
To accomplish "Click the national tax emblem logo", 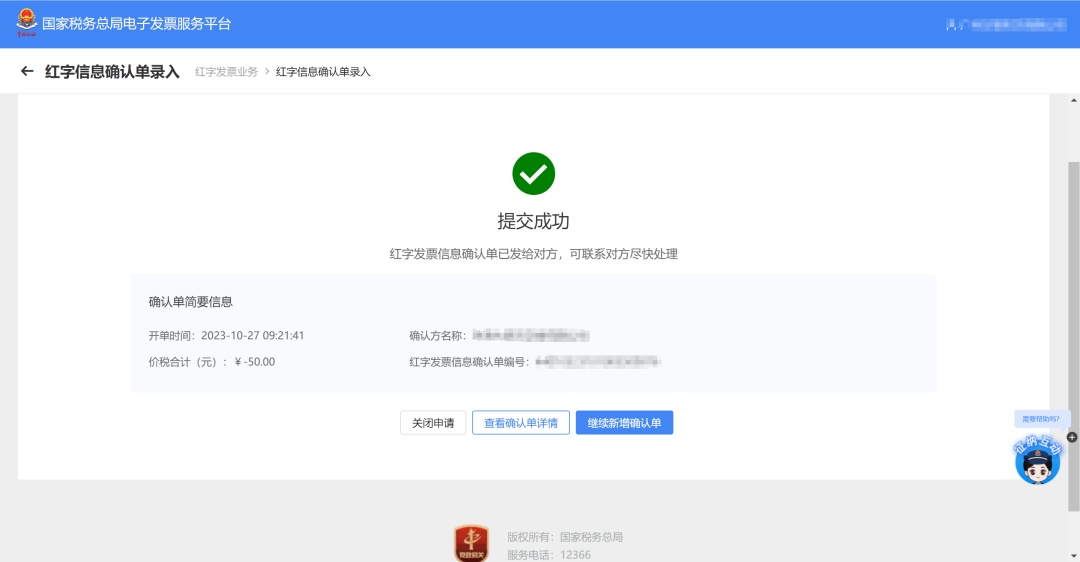I will pyautogui.click(x=26, y=23).
